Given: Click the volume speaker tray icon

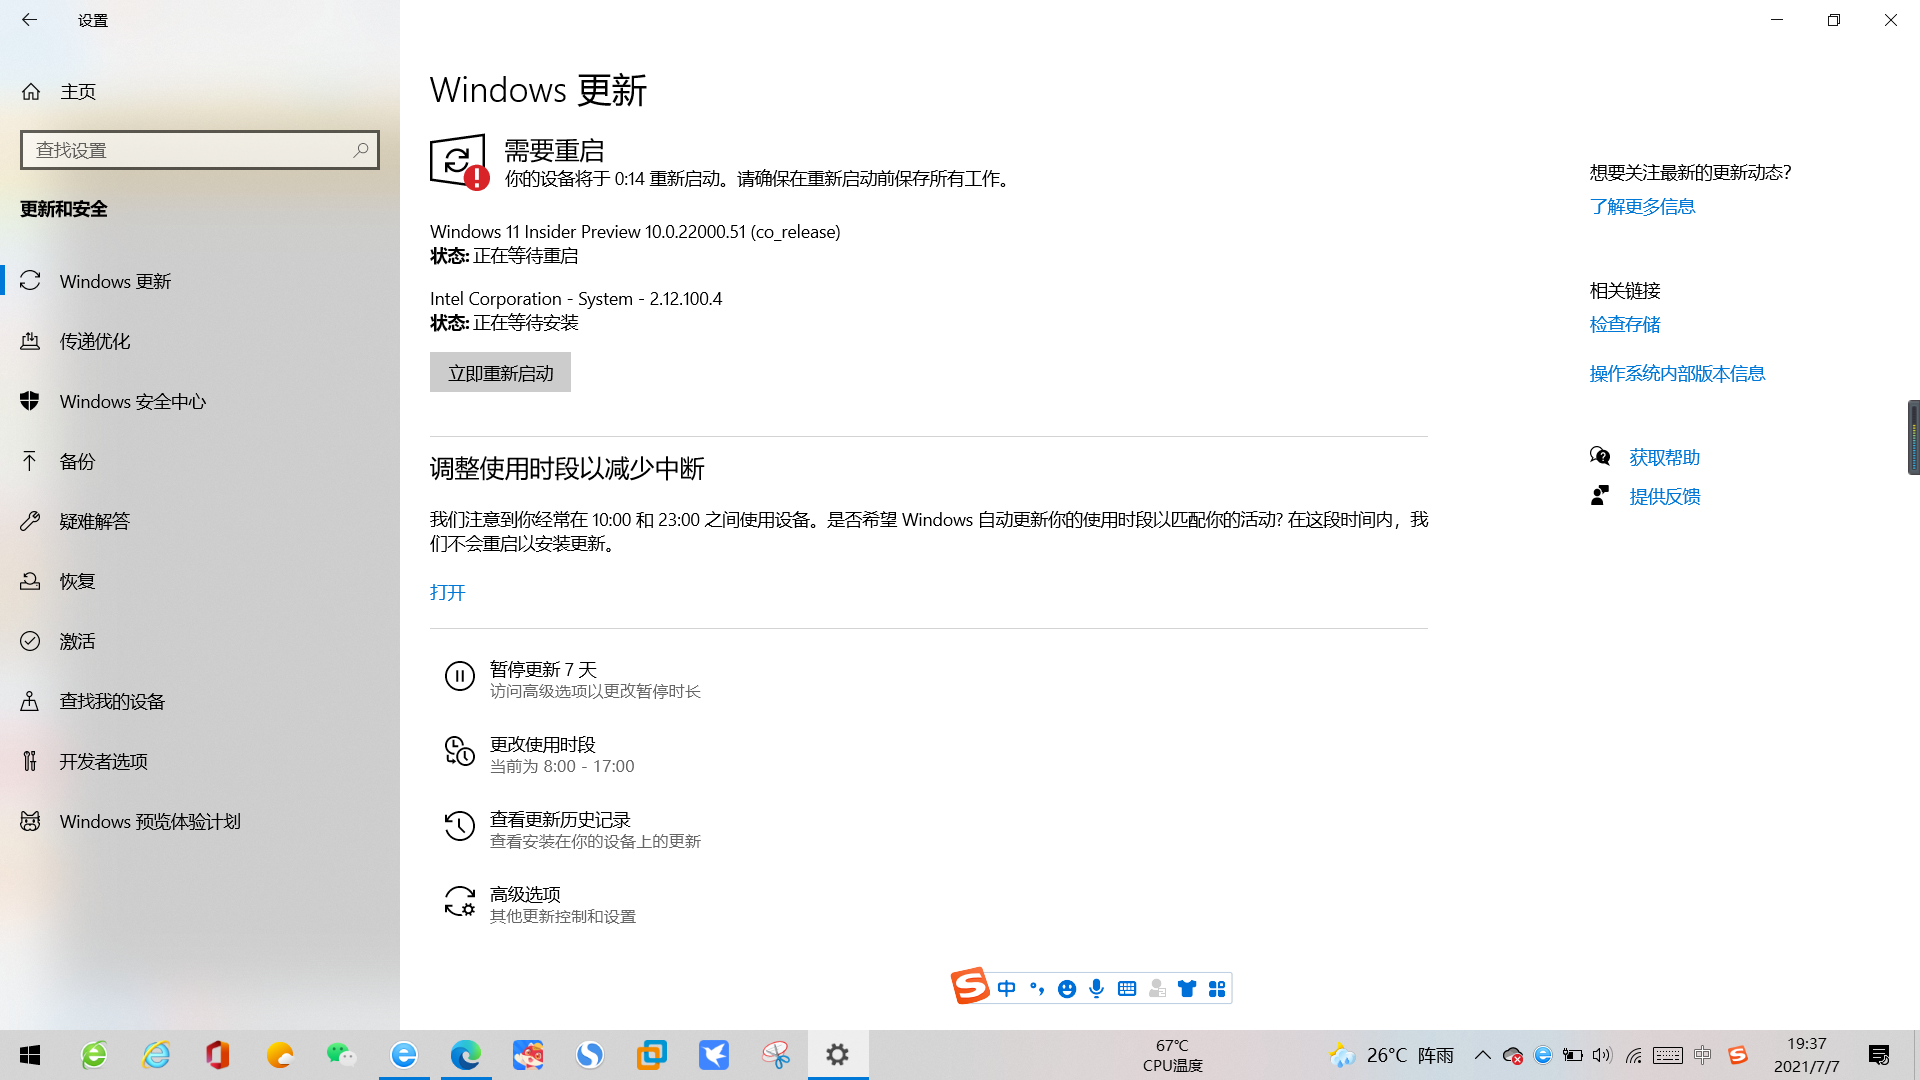Looking at the screenshot, I should (1602, 1055).
